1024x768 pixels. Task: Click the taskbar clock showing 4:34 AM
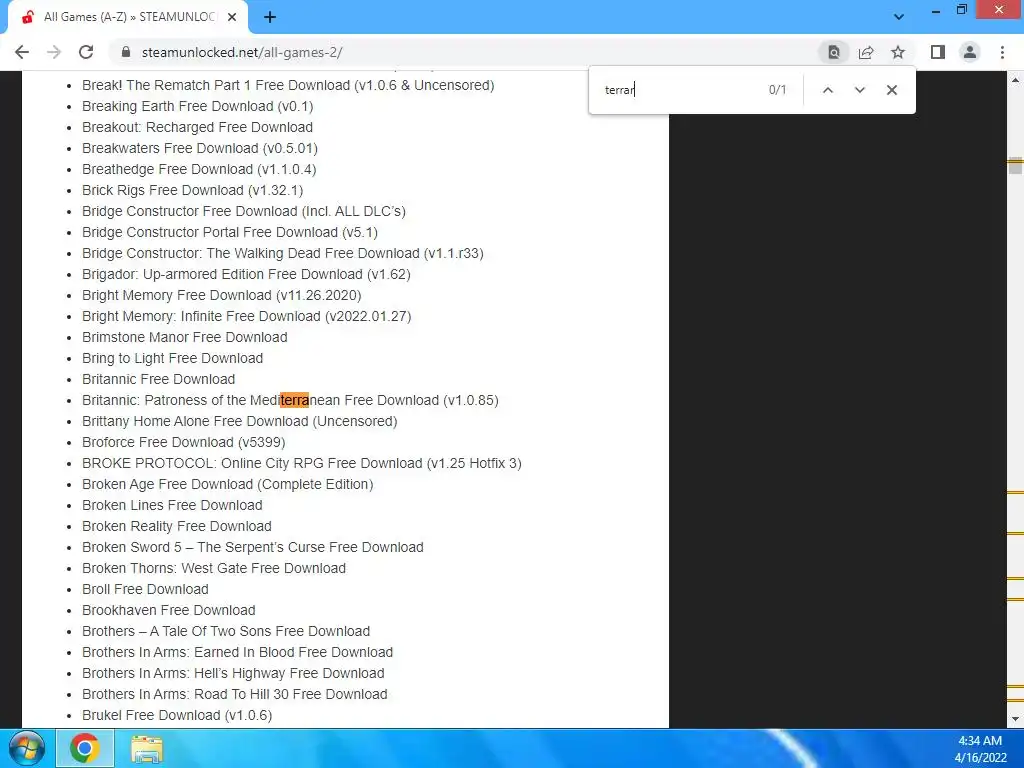[x=980, y=741]
